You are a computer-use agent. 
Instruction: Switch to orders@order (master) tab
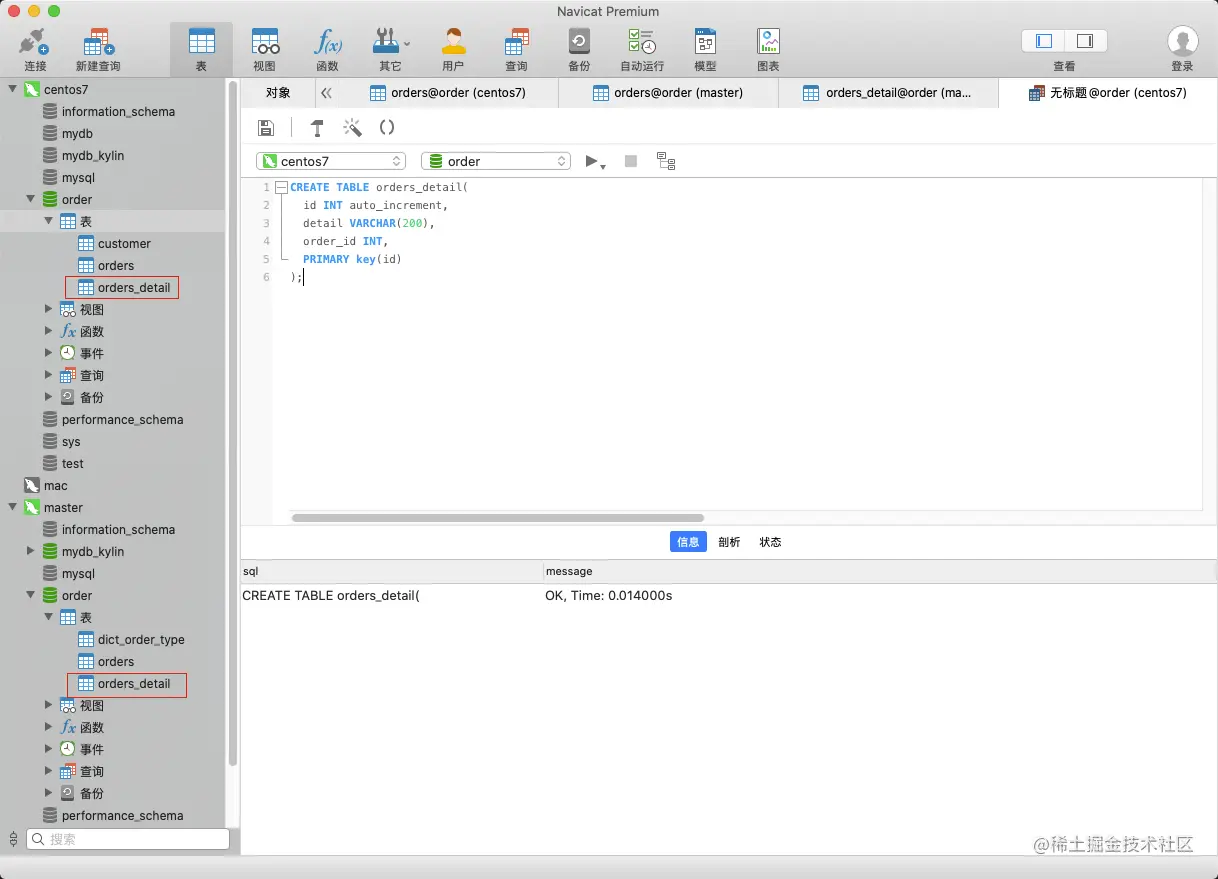pos(667,93)
